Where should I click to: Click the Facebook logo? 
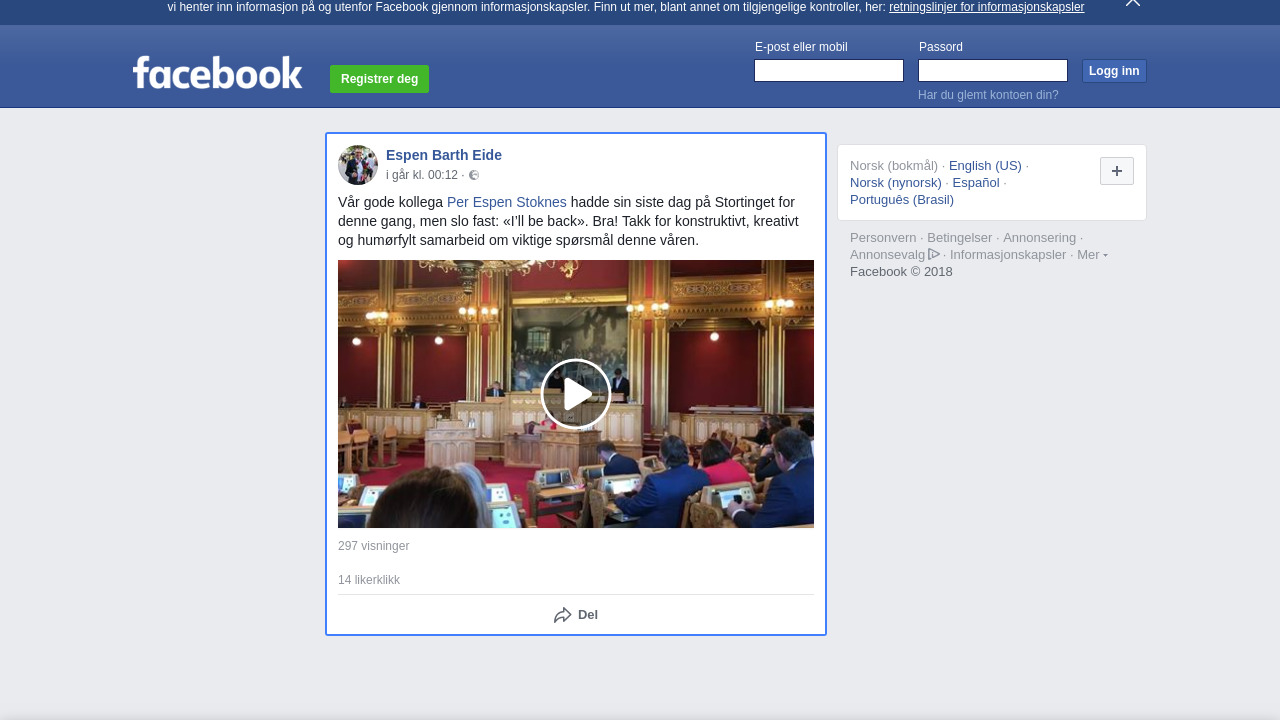[218, 73]
